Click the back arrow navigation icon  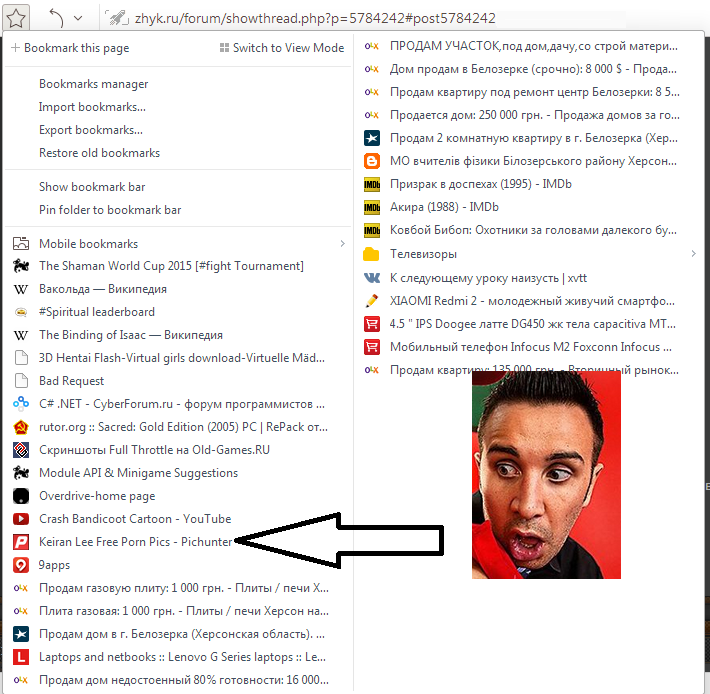[56, 18]
